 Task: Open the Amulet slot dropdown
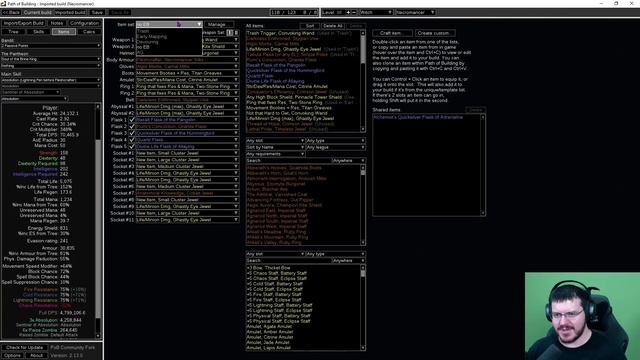187,80
